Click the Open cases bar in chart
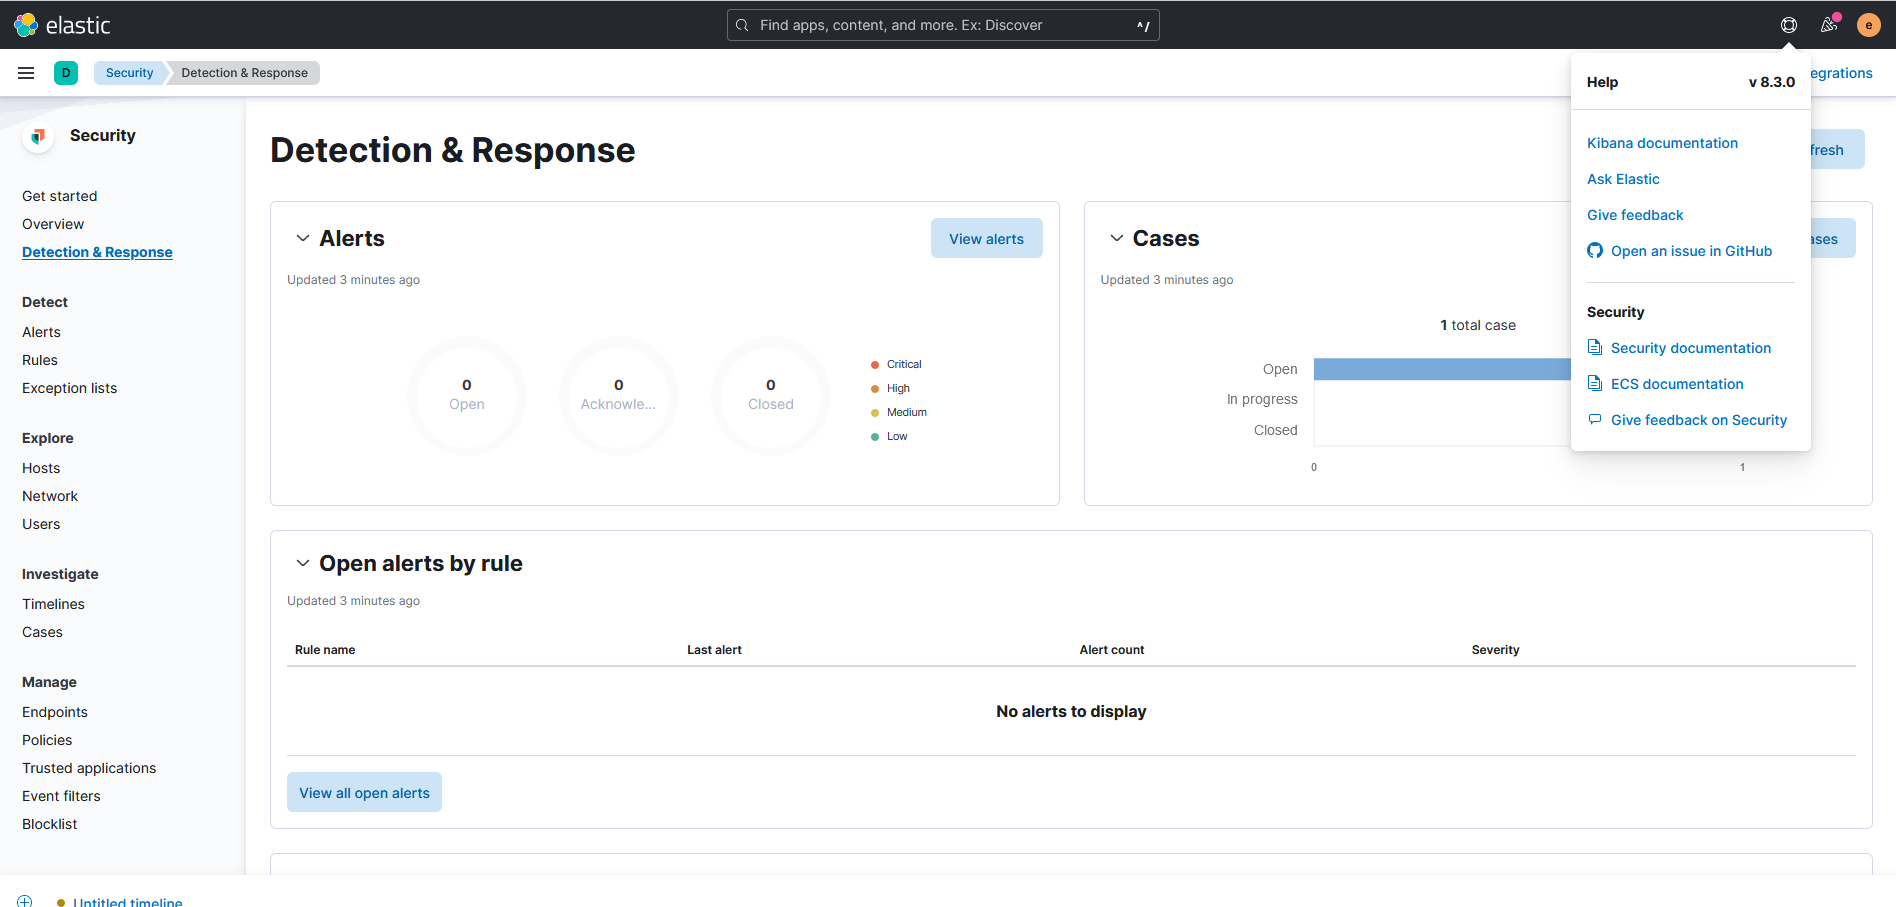The height and width of the screenshot is (907, 1896). [x=1442, y=369]
